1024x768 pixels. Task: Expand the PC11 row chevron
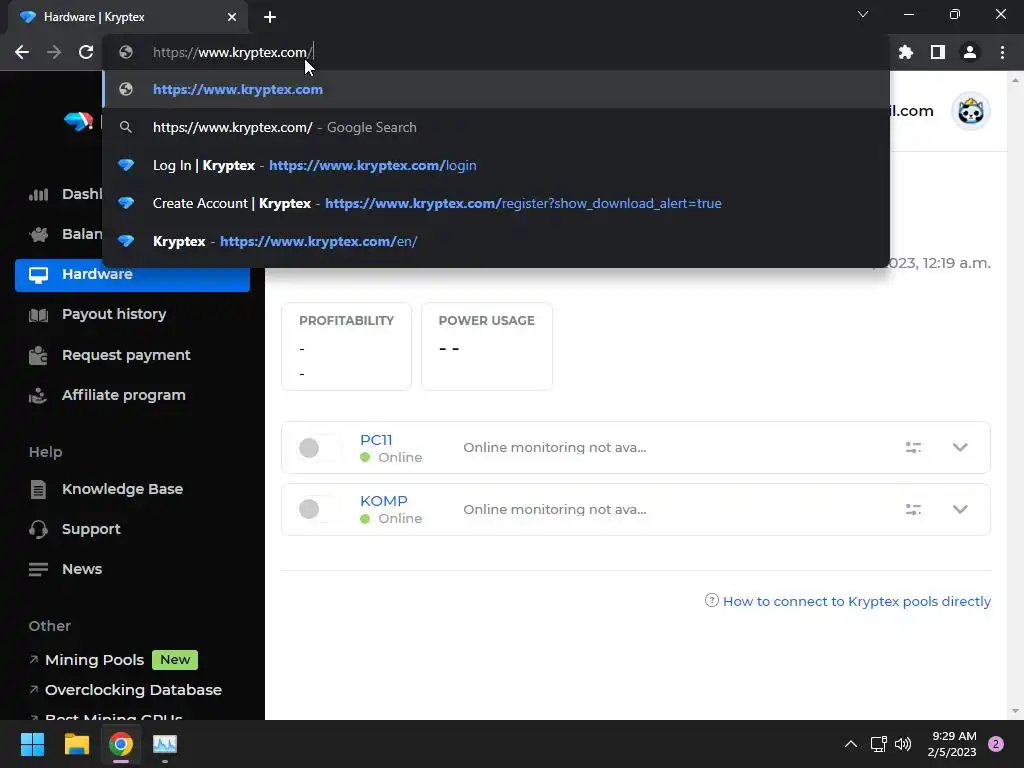(x=960, y=447)
